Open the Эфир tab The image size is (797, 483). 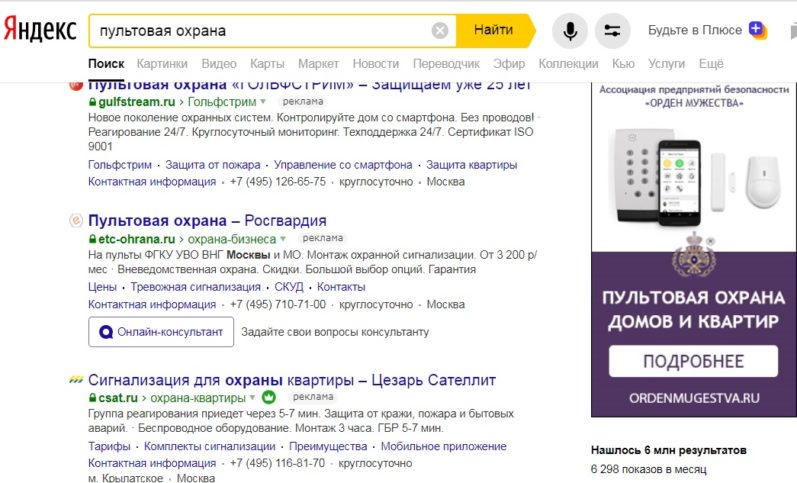509,64
